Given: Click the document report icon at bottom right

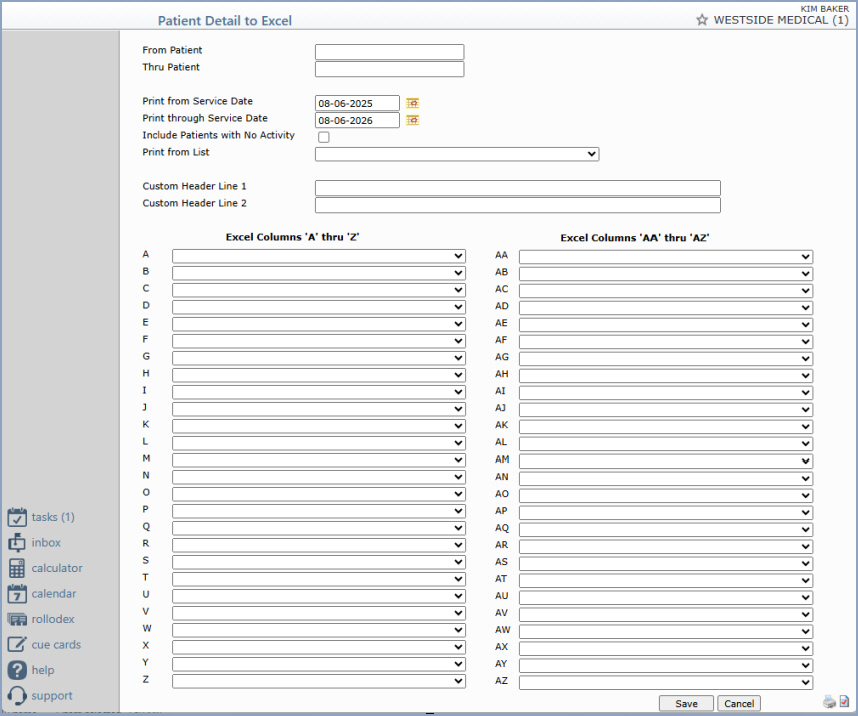Looking at the screenshot, I should click(844, 701).
